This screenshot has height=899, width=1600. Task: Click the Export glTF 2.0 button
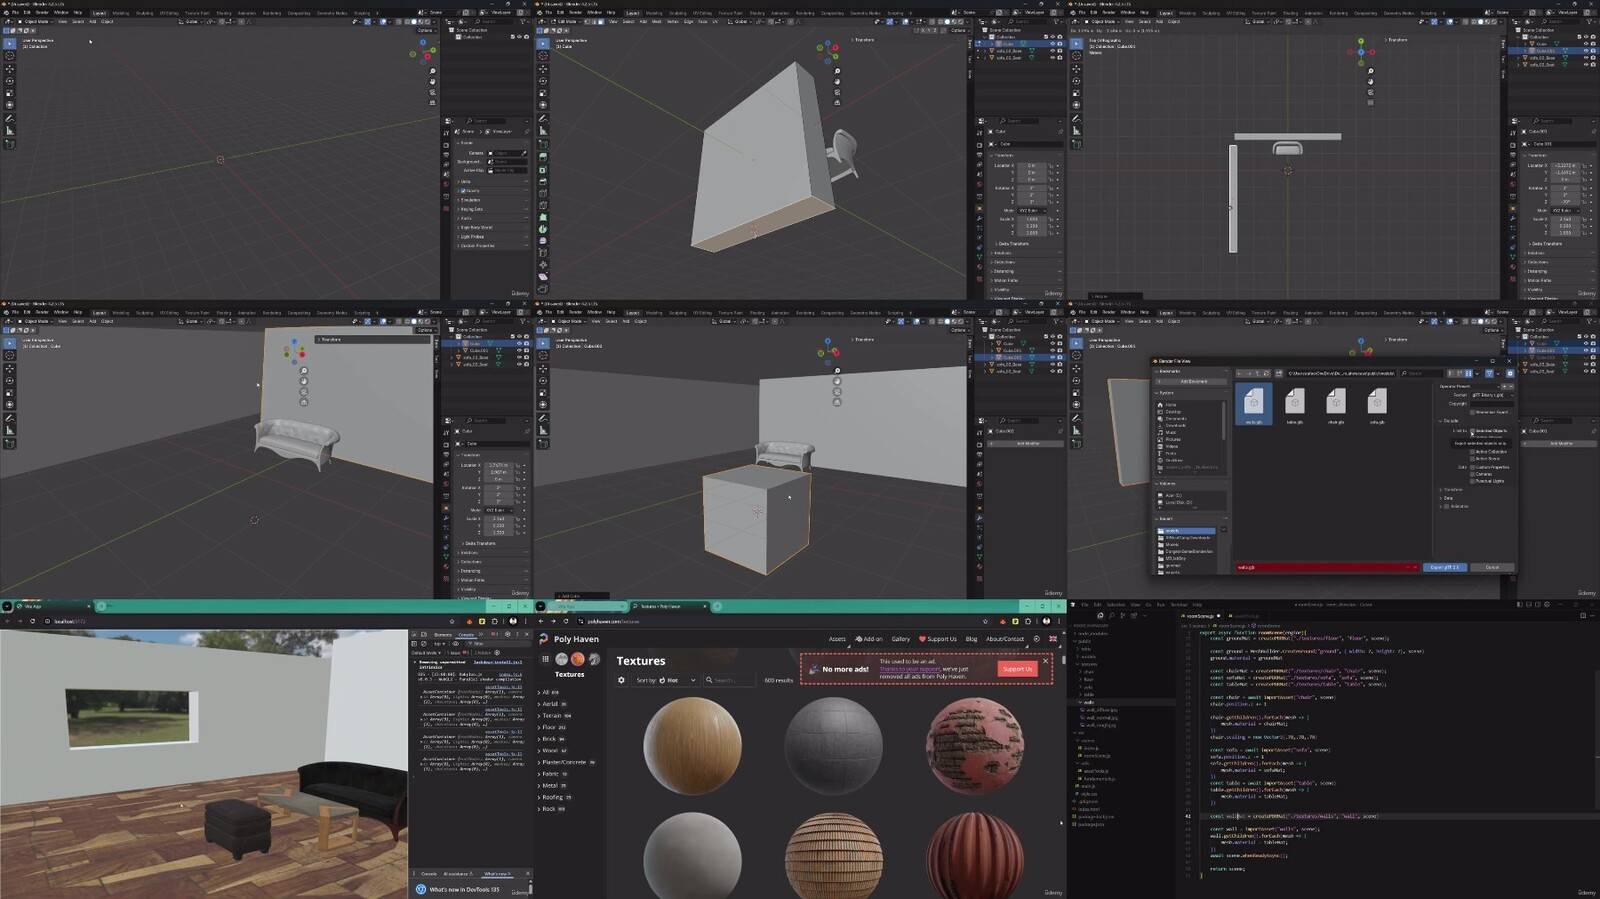pos(1445,567)
